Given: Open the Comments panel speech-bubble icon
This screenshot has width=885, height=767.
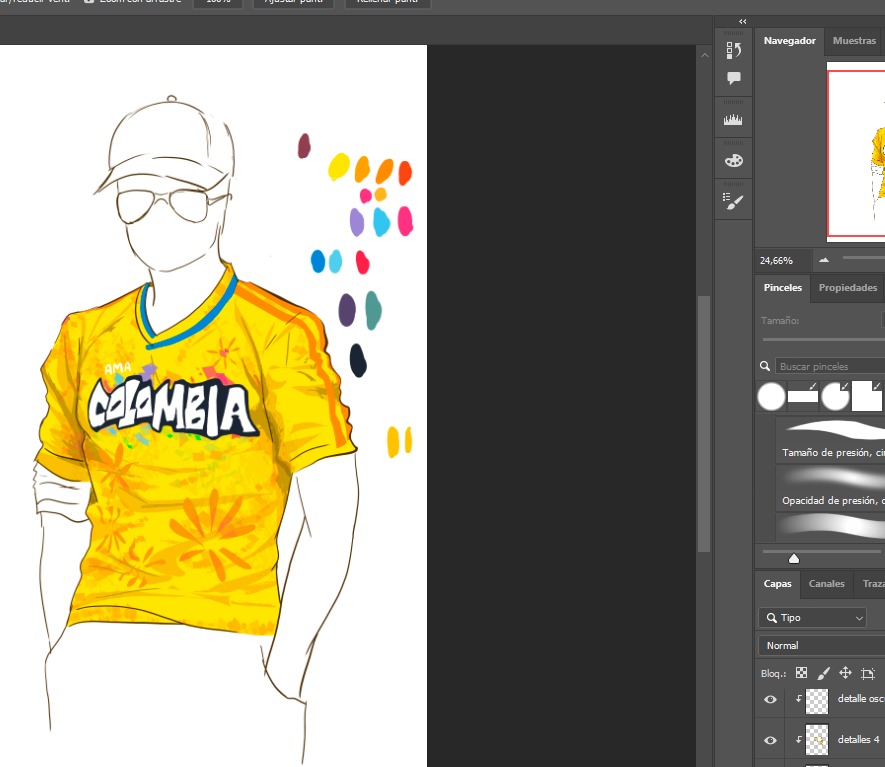Looking at the screenshot, I should click(x=733, y=78).
